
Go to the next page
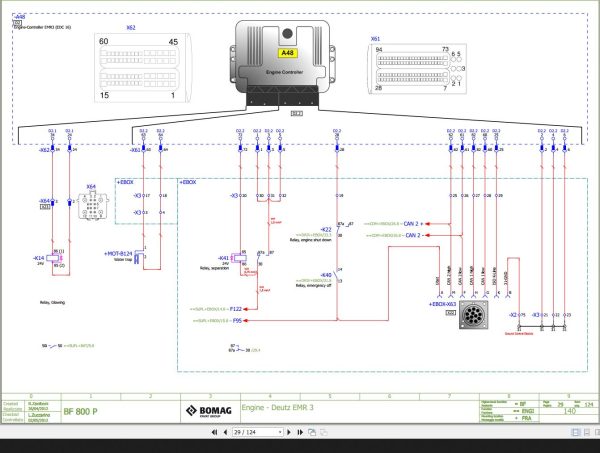point(289,432)
